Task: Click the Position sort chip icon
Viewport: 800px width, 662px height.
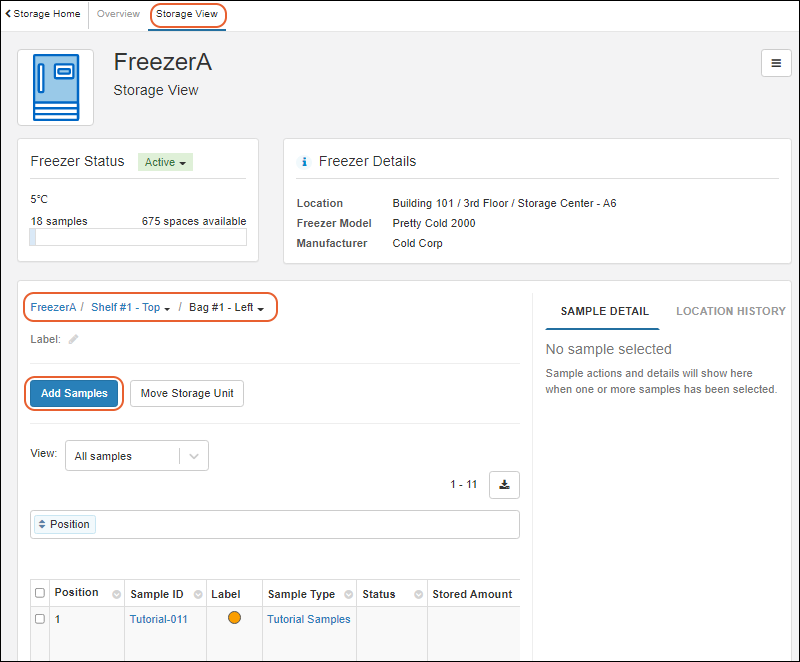Action: pos(42,524)
